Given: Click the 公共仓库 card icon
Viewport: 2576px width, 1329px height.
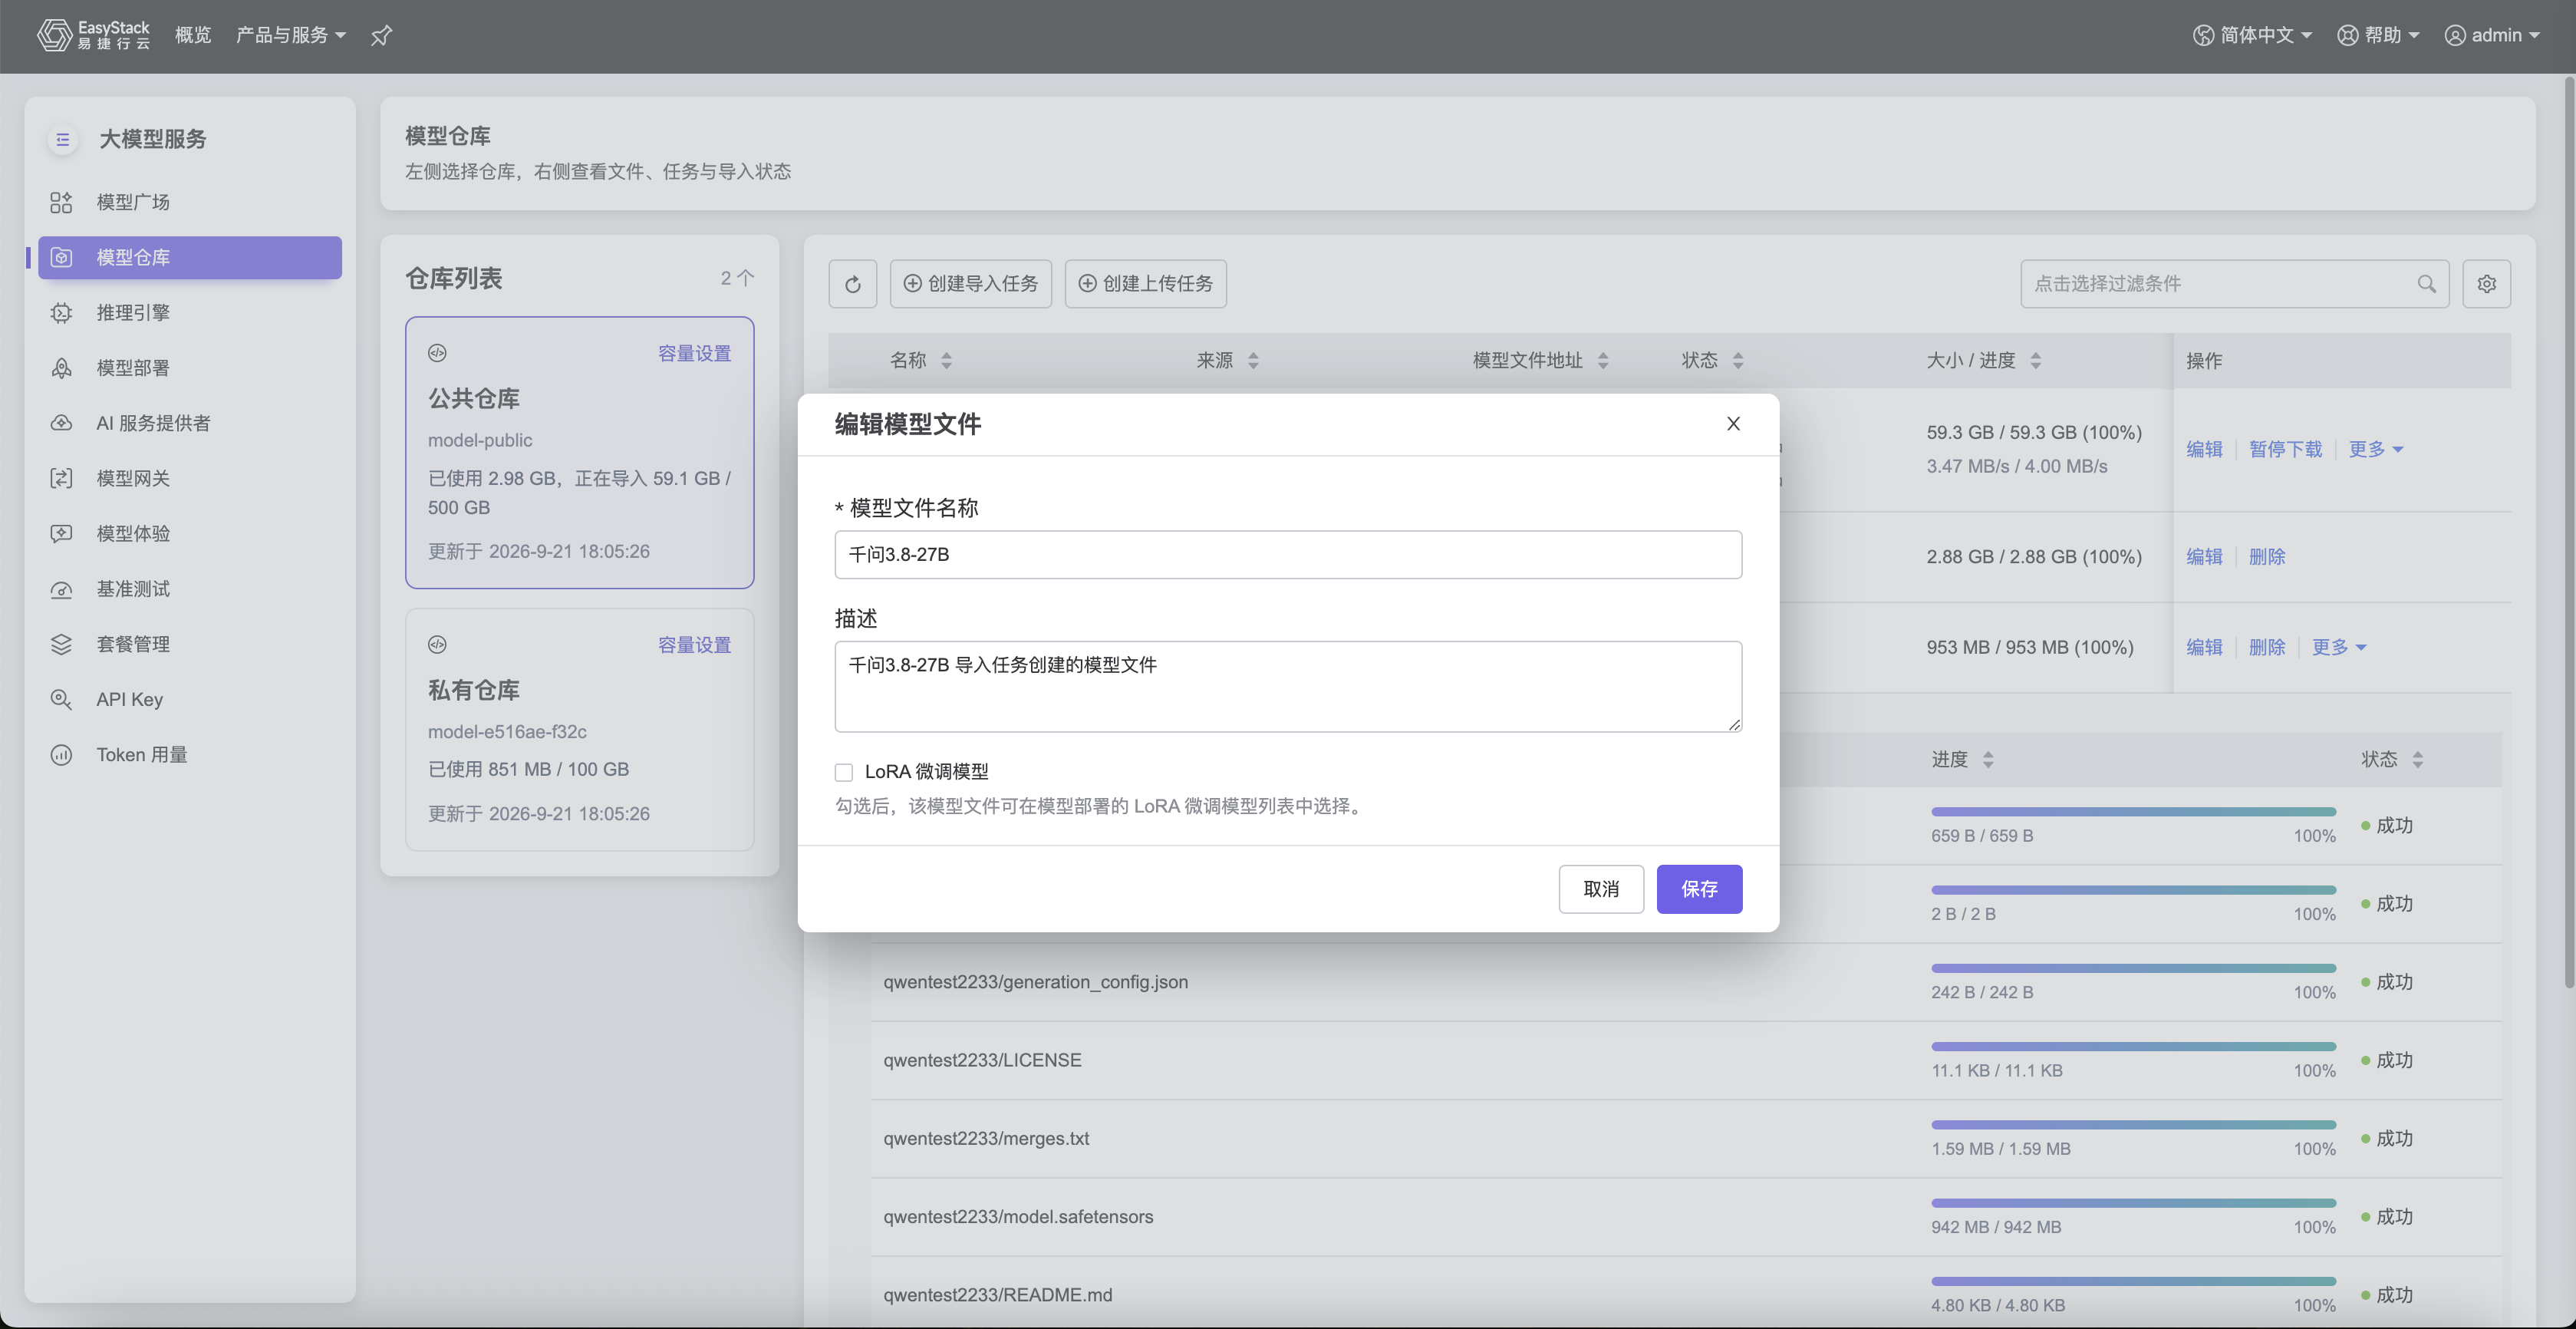Looking at the screenshot, I should coord(437,353).
